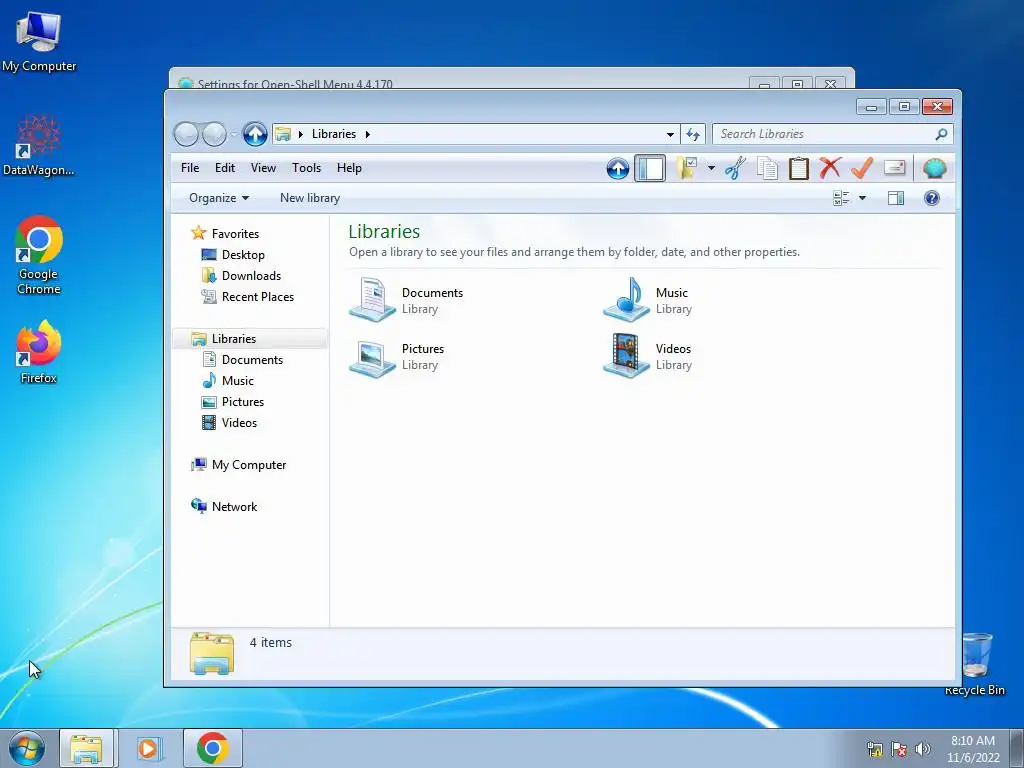The image size is (1024, 768).
Task: Select Pictures in navigation tree
Action: [232, 402]
